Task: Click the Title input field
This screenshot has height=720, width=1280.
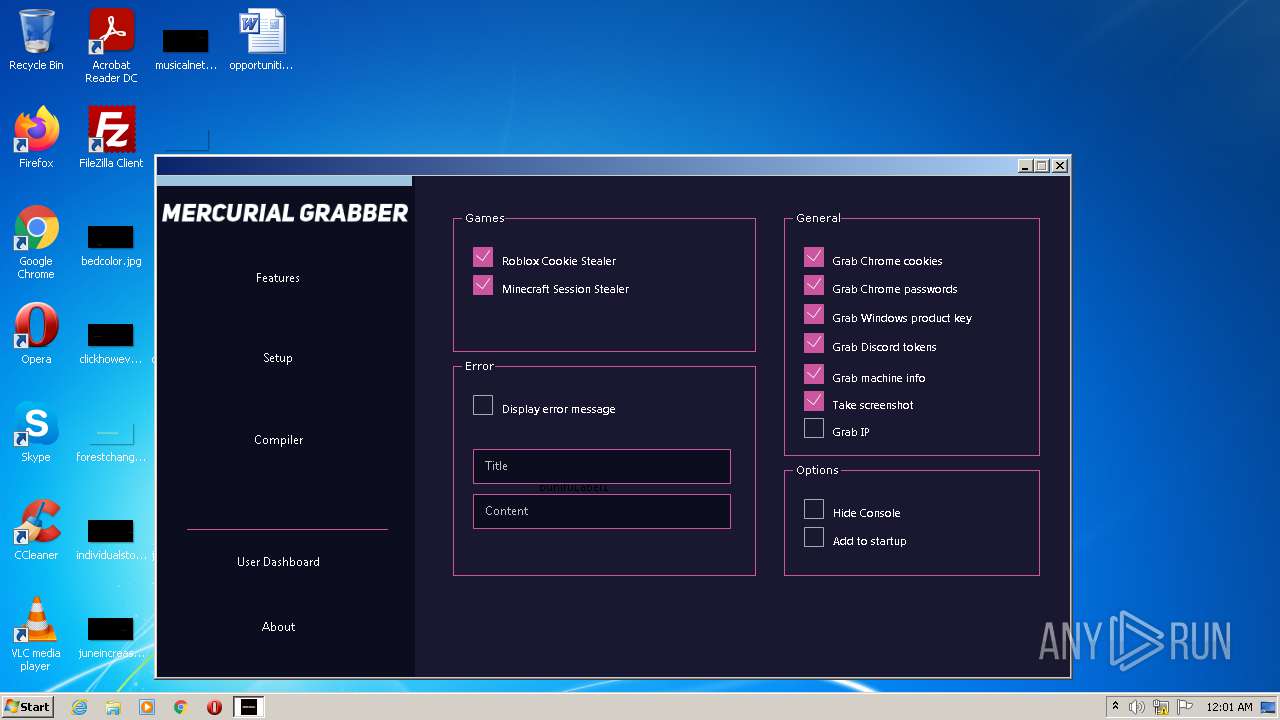Action: [x=601, y=466]
